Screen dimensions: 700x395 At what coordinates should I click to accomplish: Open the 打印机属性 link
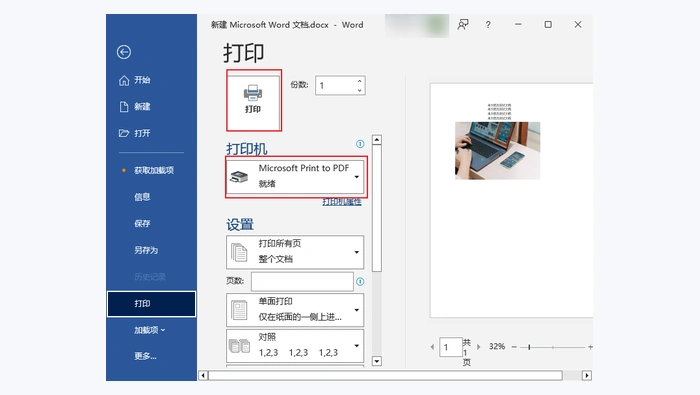(342, 202)
